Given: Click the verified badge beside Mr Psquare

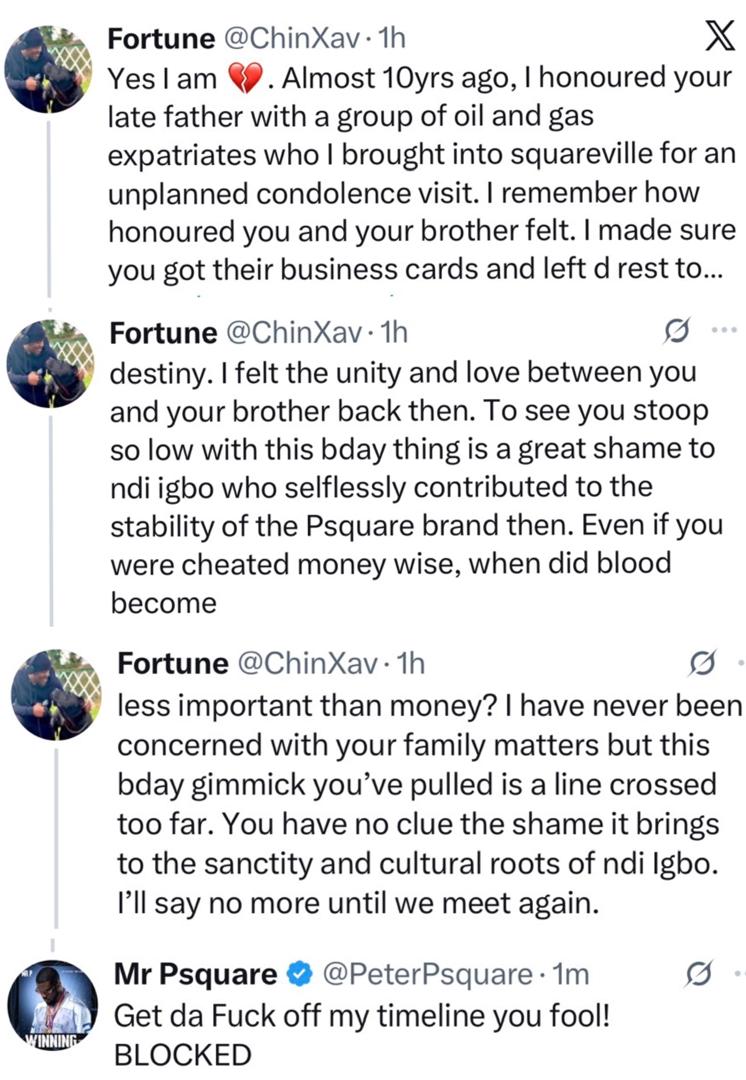Looking at the screenshot, I should (297, 971).
